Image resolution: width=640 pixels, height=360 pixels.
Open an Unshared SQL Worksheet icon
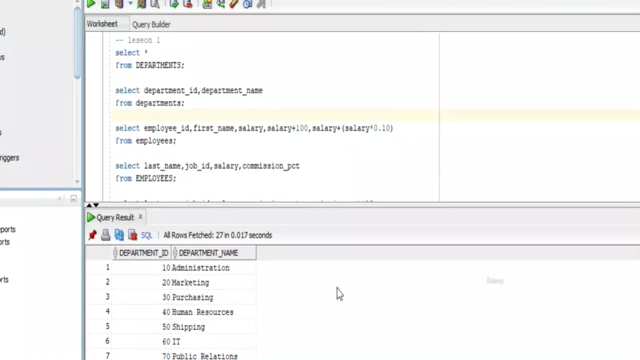[x=207, y=4]
